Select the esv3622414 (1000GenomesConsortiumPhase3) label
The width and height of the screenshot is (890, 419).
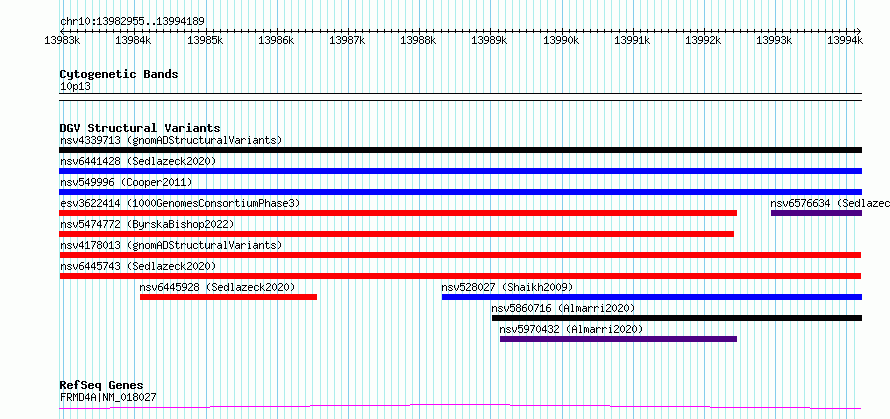click(x=179, y=203)
